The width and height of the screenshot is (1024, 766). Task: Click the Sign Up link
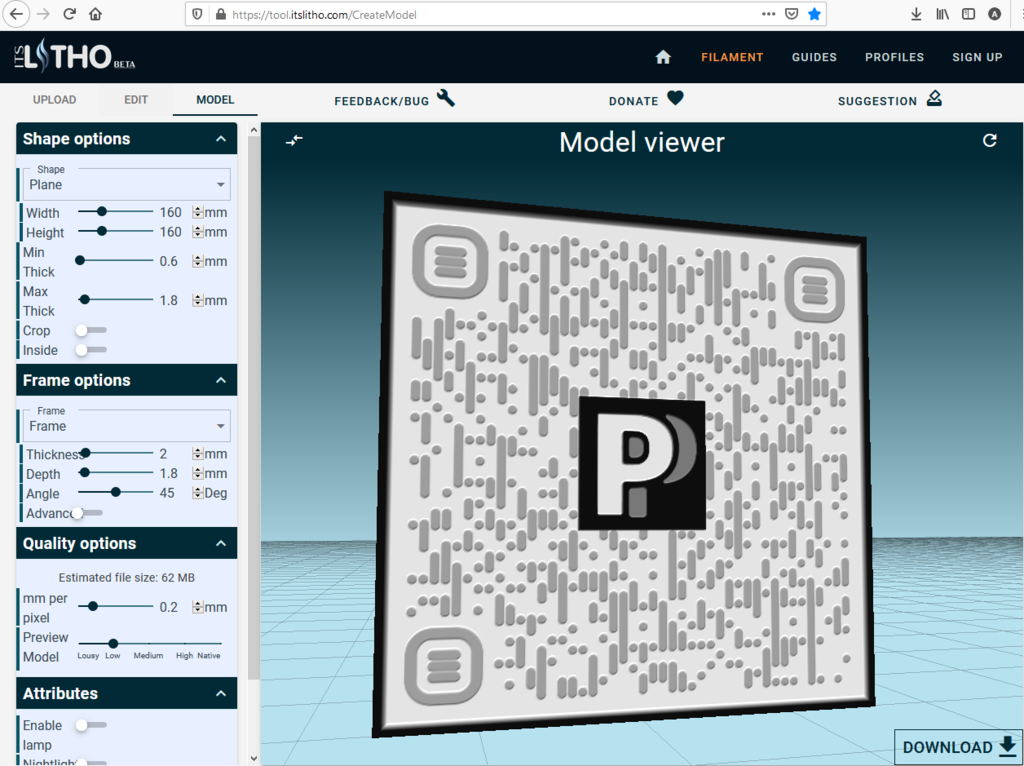(x=977, y=58)
